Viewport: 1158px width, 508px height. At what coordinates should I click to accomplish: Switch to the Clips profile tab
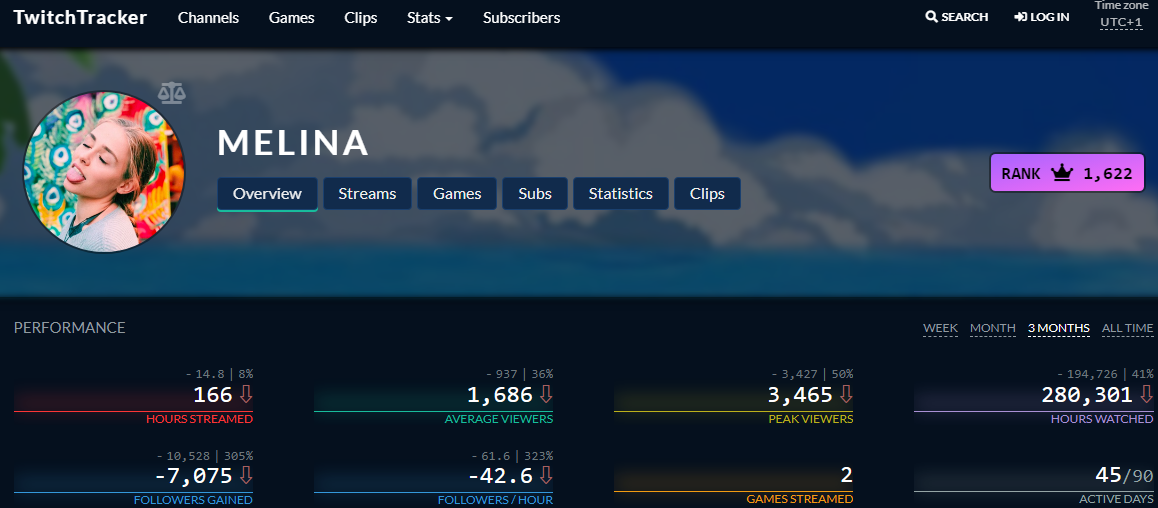coord(707,193)
